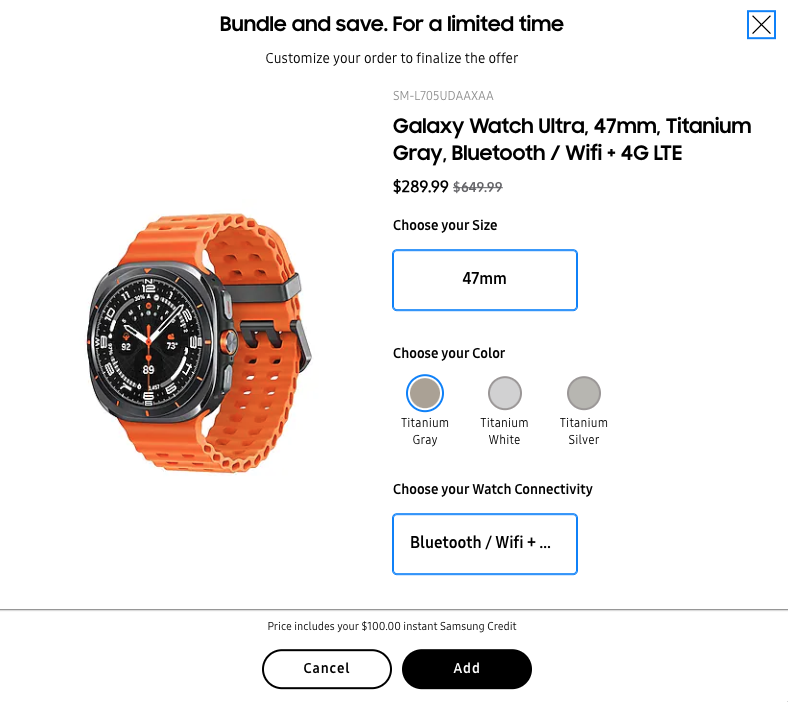
Task: Click the 'Choose your Watch Connectivity' label
Action: click(493, 489)
